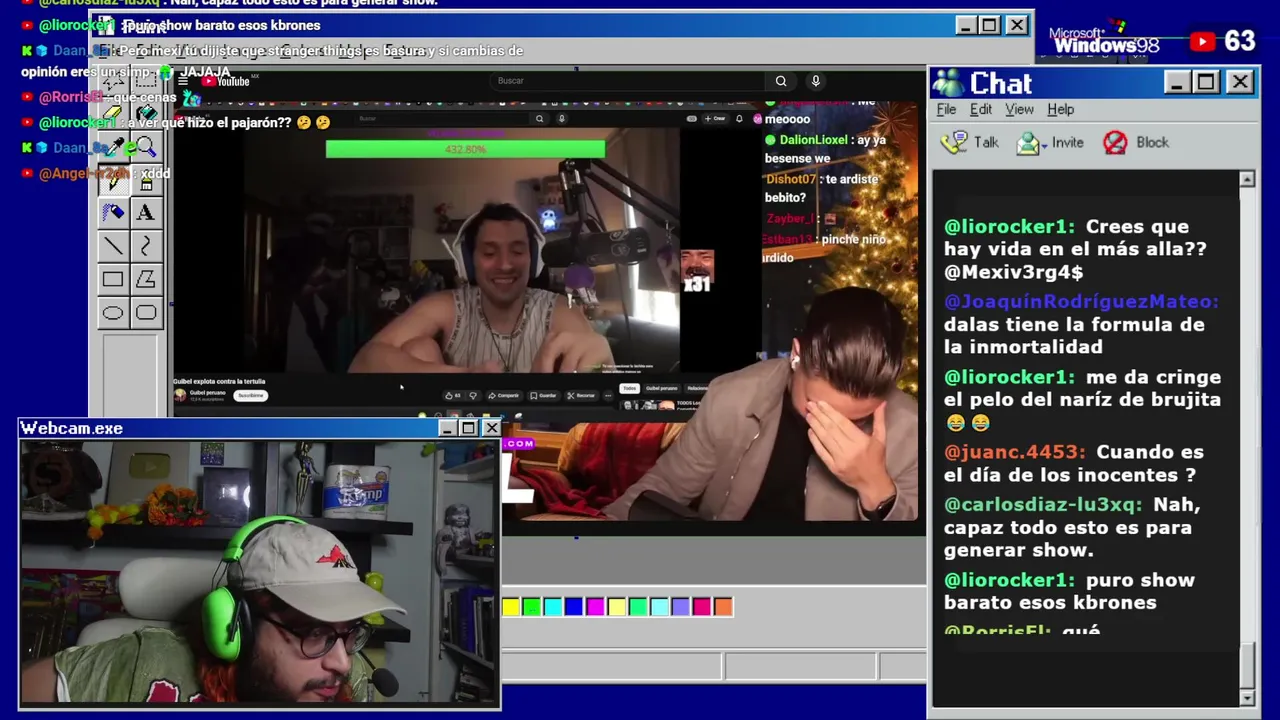Pick the magenta color swatch
The height and width of the screenshot is (720, 1280).
595,606
